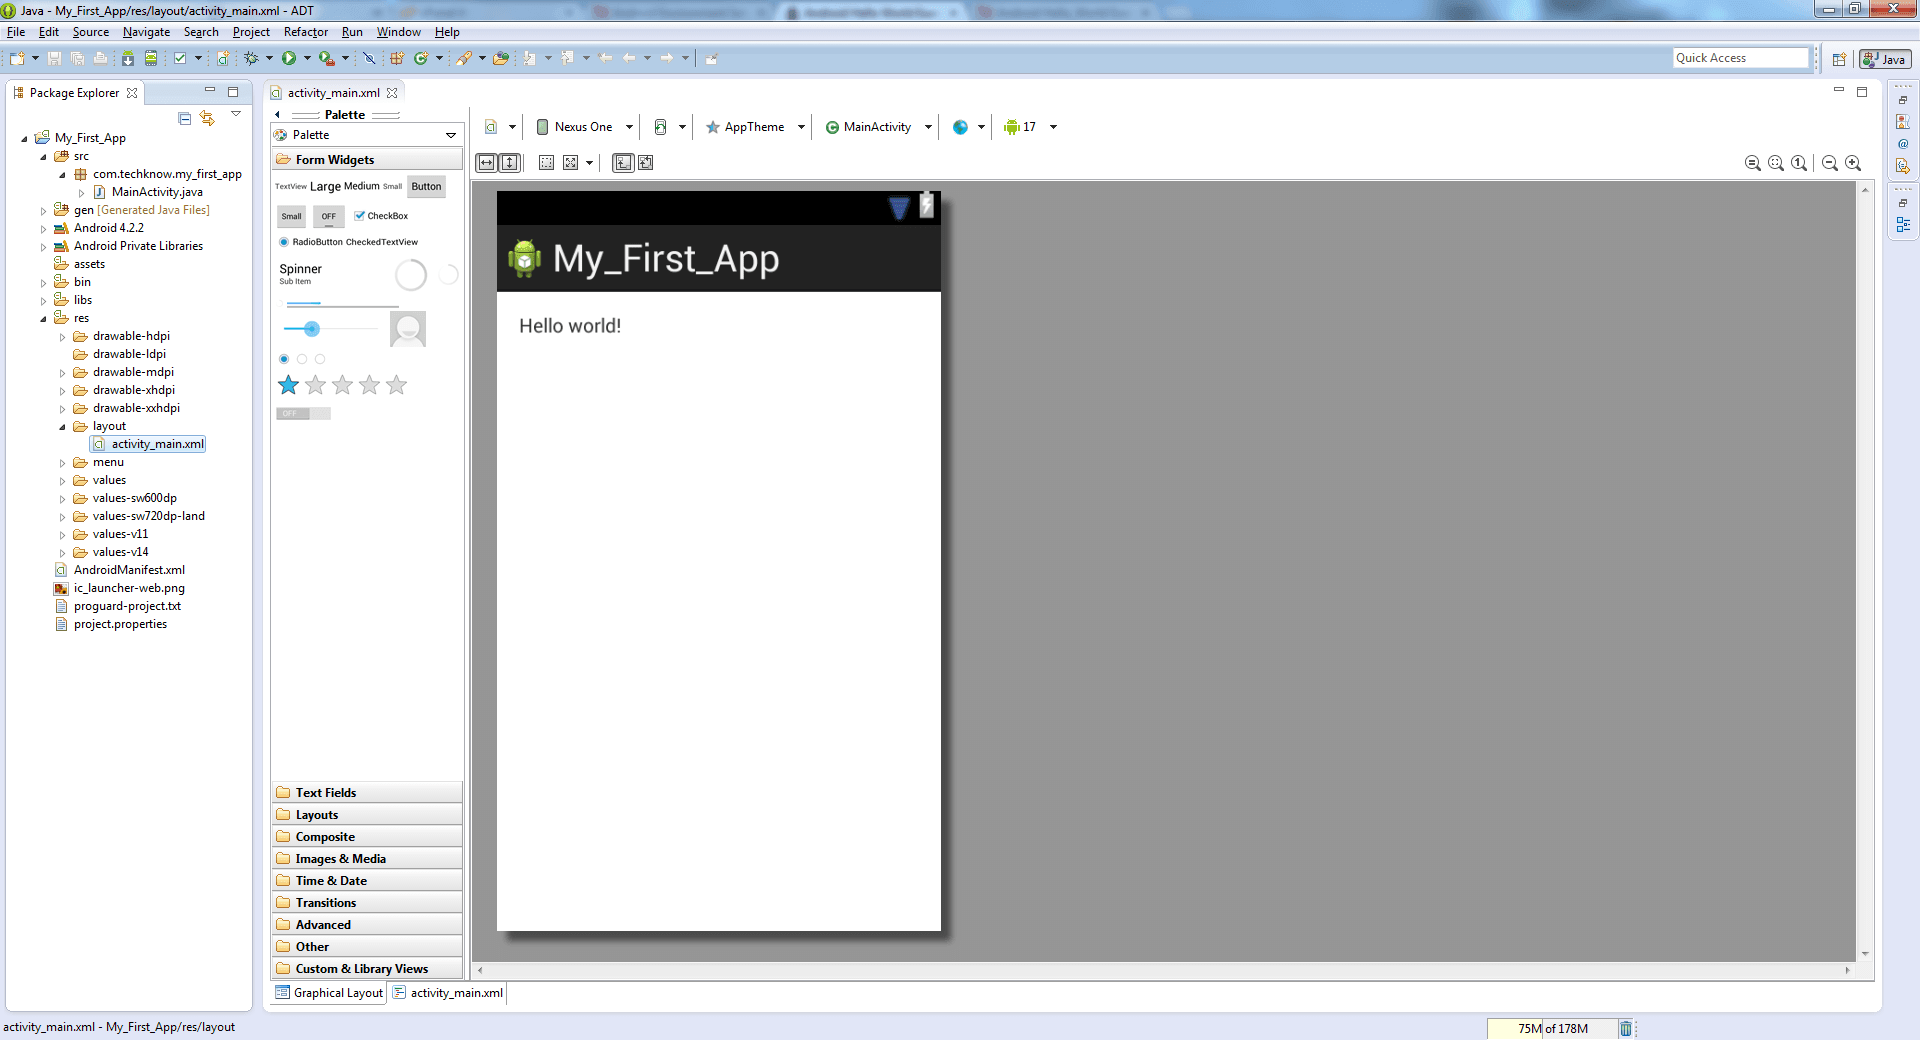Open the Window menu
The width and height of the screenshot is (1923, 1040).
(398, 32)
